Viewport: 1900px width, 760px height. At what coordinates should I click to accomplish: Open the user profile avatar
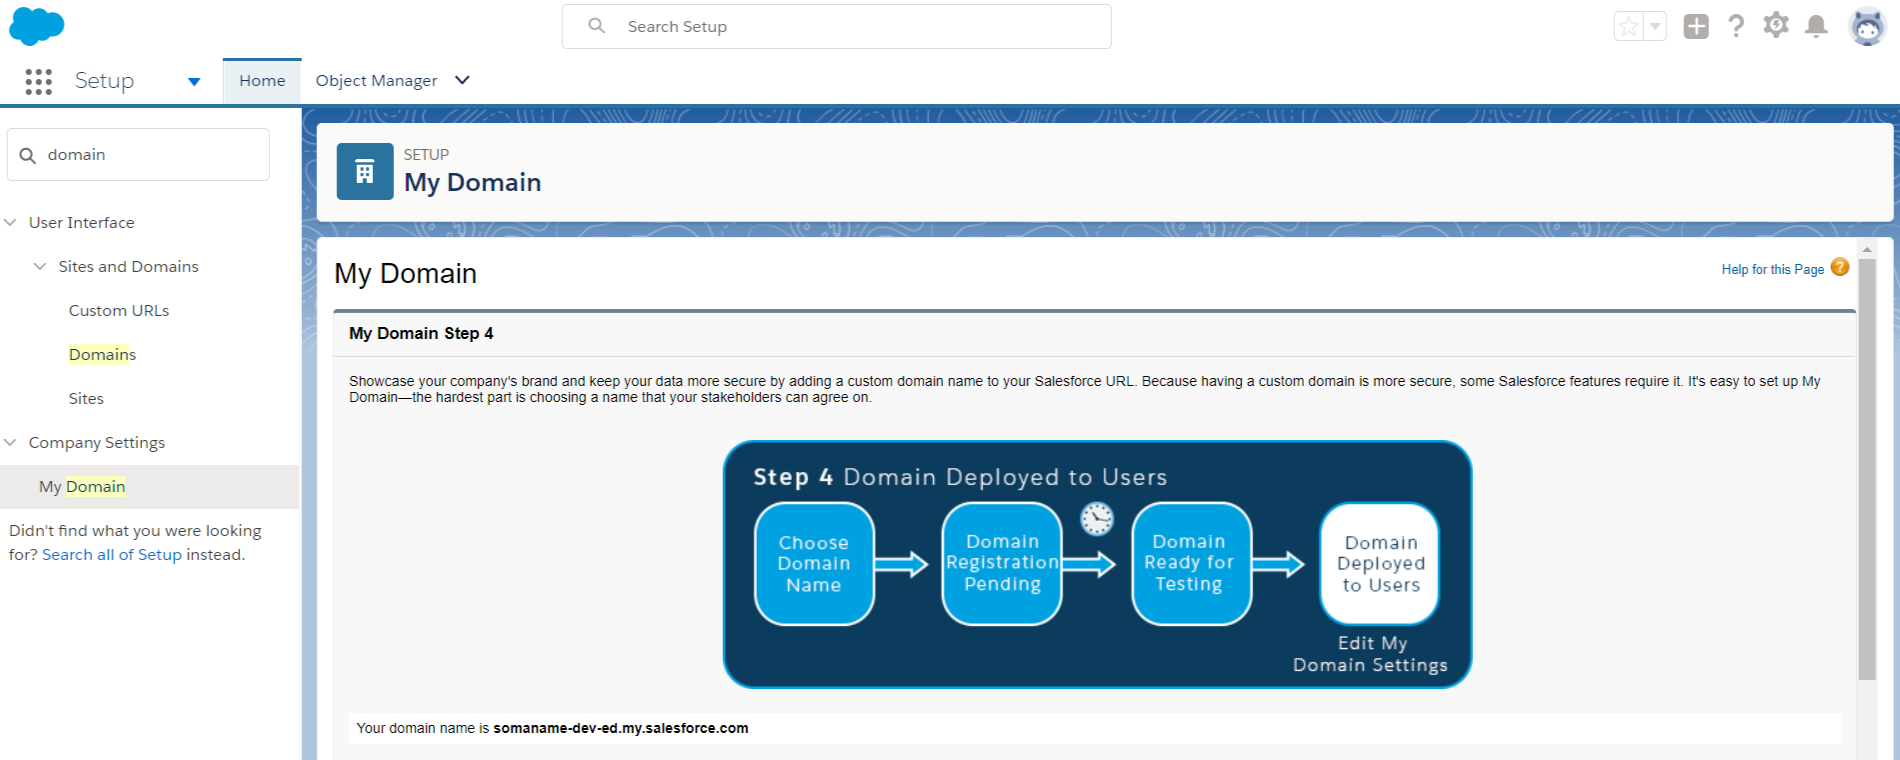pyautogui.click(x=1867, y=27)
